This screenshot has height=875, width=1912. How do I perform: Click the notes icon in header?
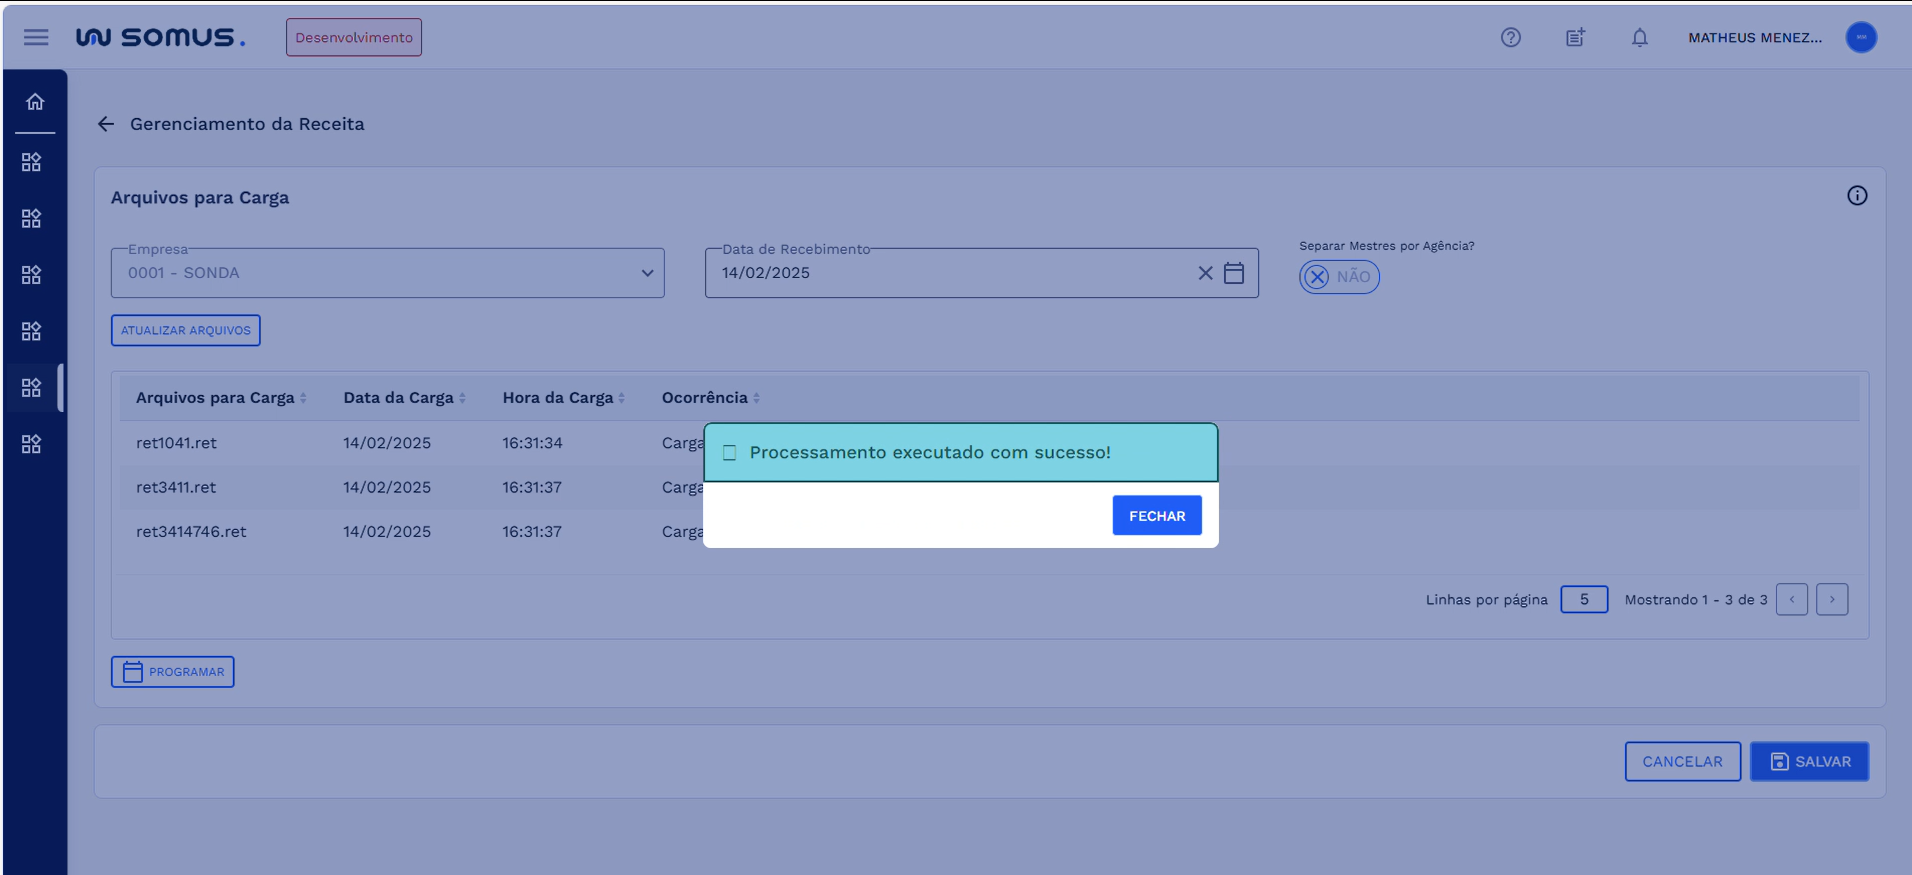pyautogui.click(x=1575, y=37)
